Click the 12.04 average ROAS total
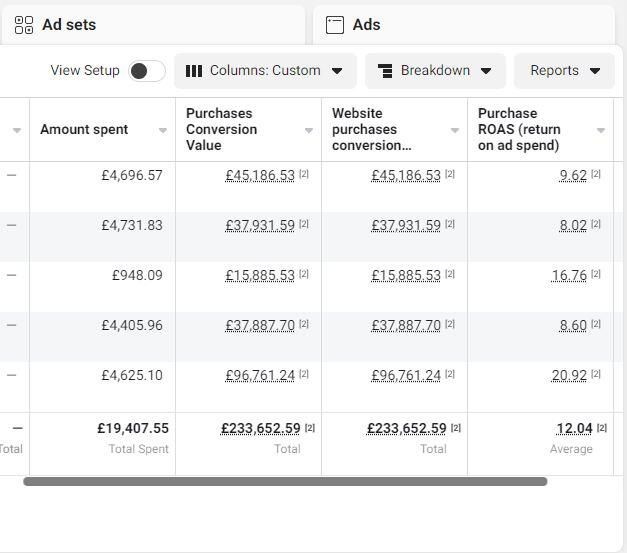This screenshot has width=627, height=553. (x=574, y=429)
